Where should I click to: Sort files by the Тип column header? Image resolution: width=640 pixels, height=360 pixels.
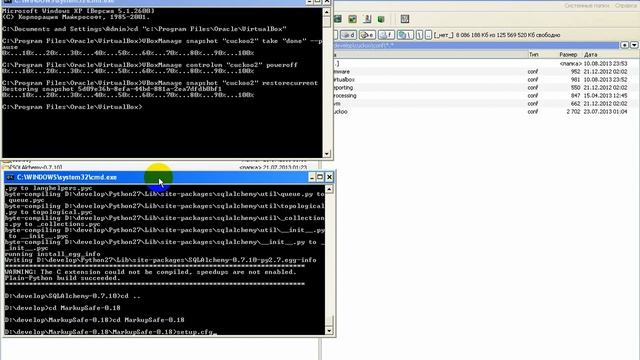point(534,54)
